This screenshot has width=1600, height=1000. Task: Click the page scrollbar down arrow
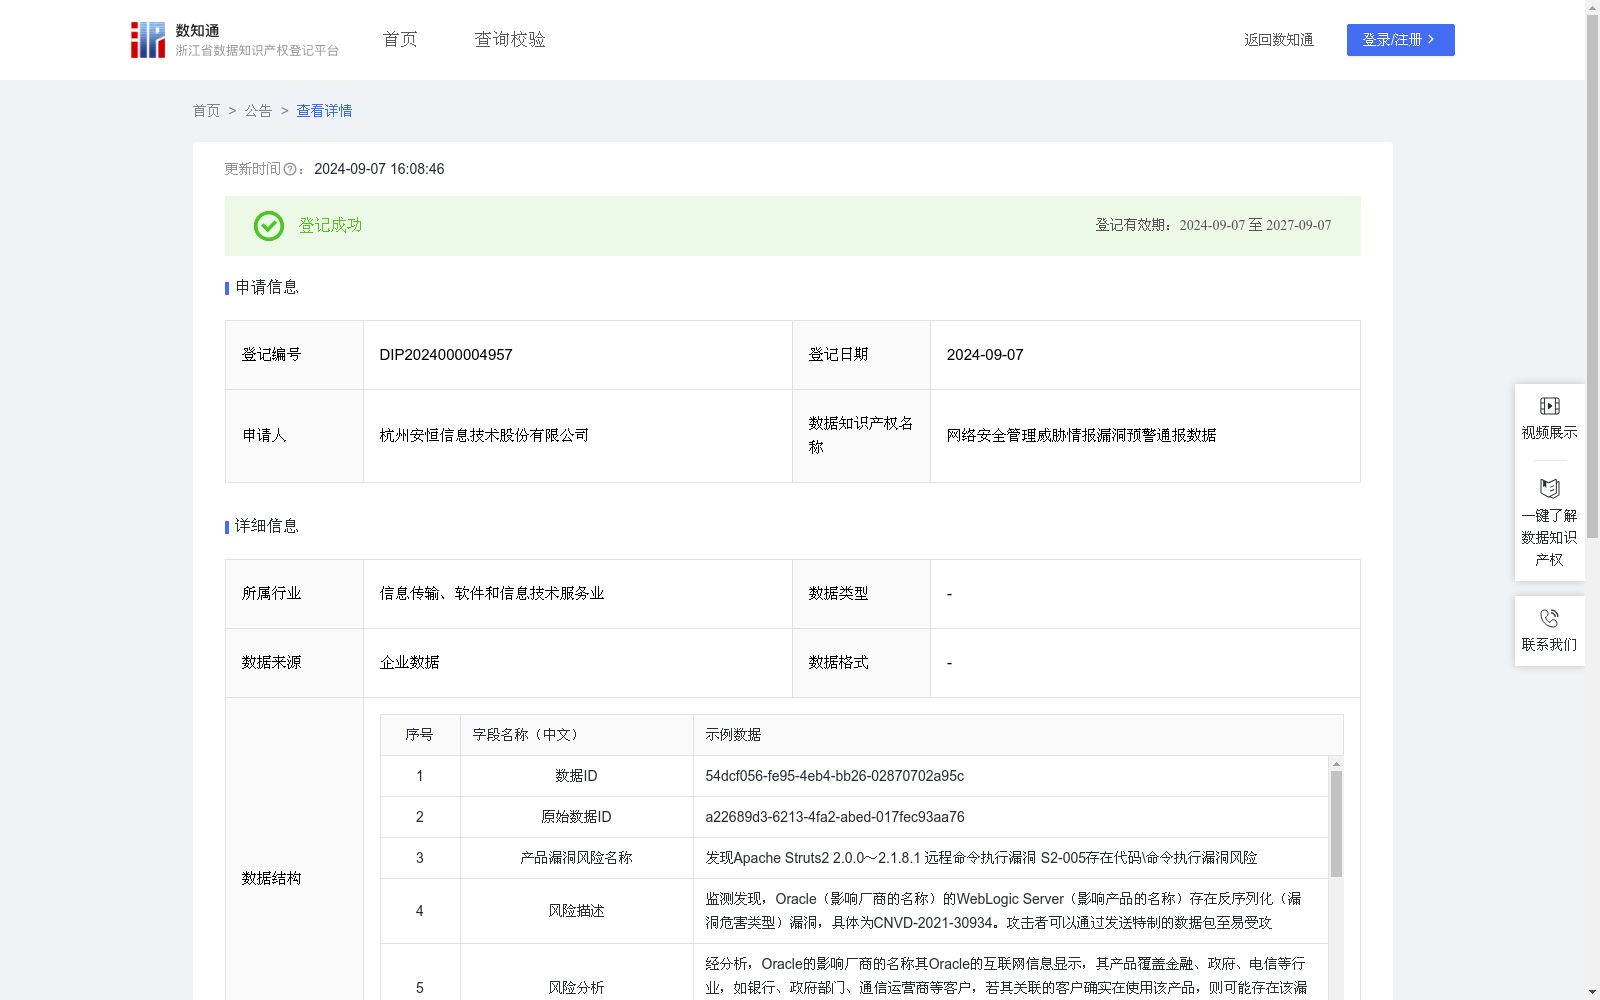[1592, 992]
